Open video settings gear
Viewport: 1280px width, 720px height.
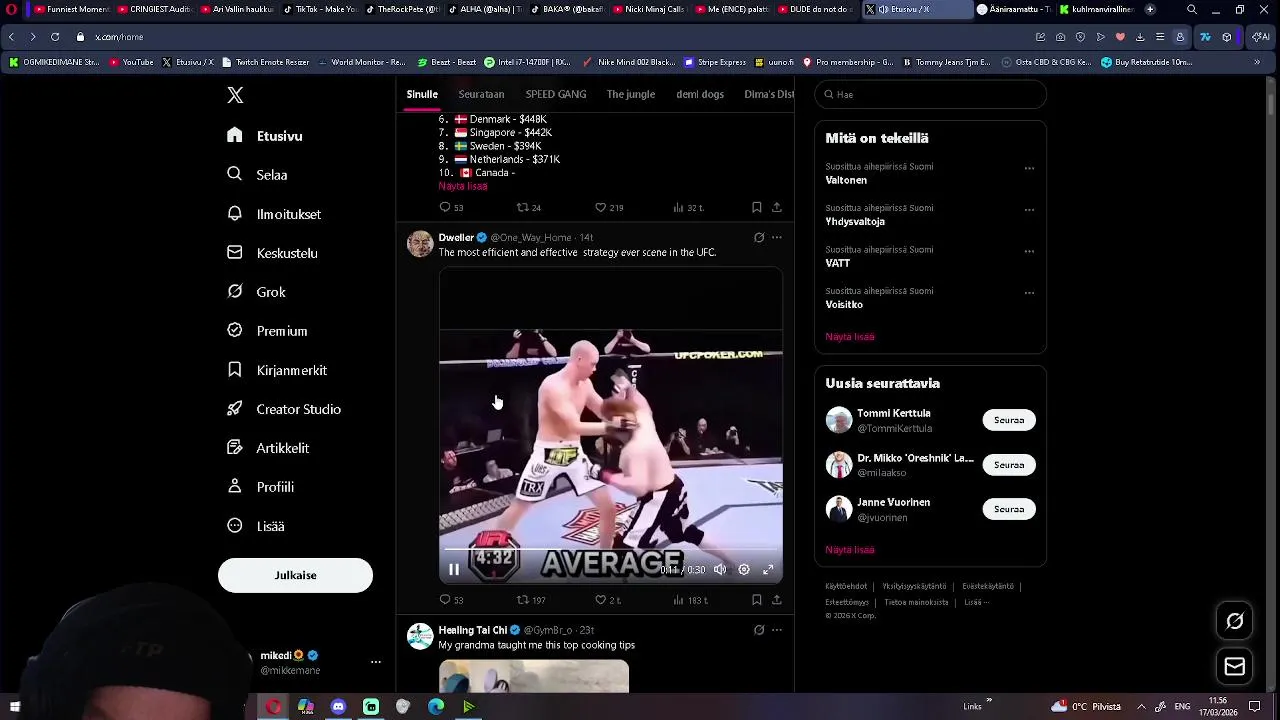(x=744, y=570)
